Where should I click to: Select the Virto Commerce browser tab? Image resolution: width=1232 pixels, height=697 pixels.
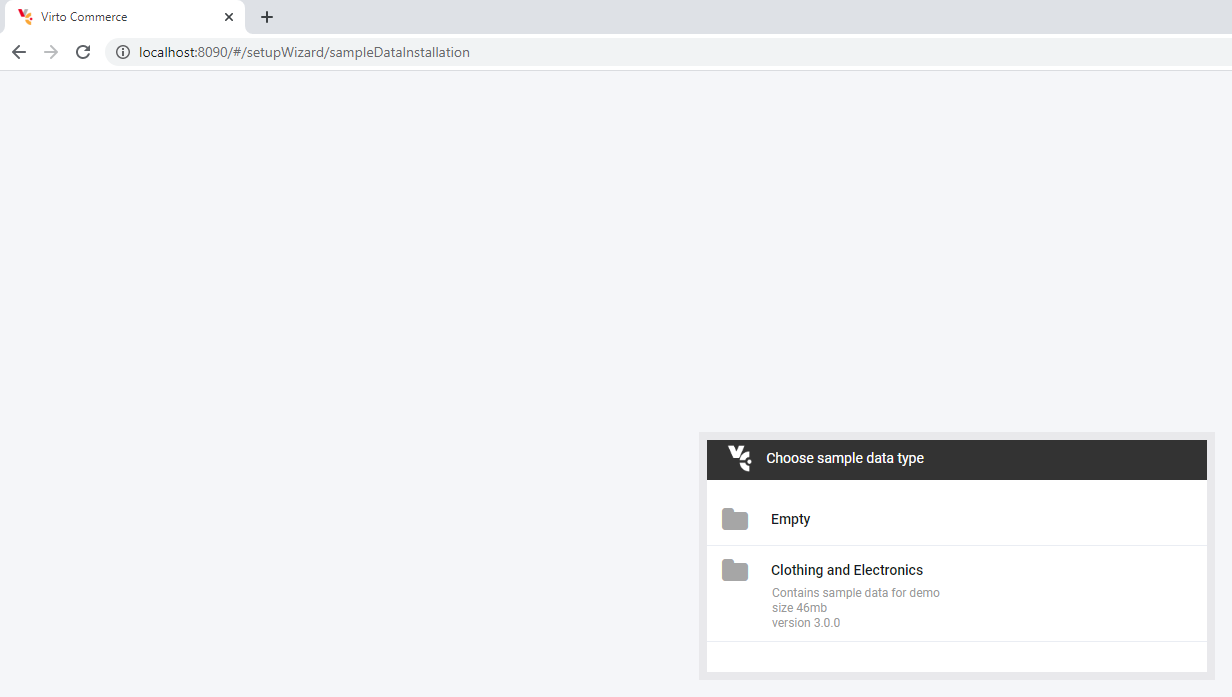click(125, 17)
